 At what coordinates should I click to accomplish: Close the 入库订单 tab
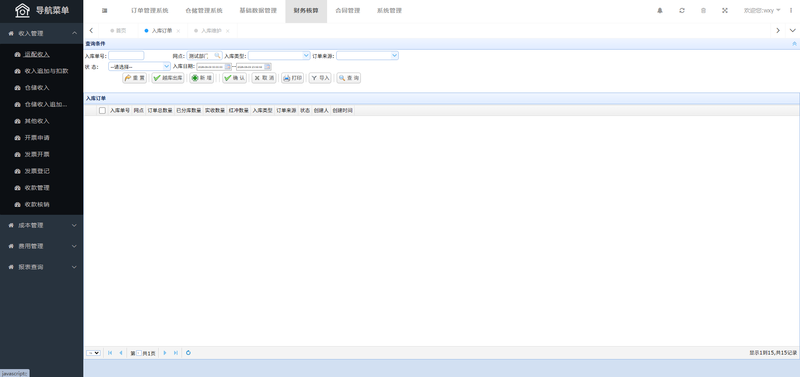pos(178,31)
